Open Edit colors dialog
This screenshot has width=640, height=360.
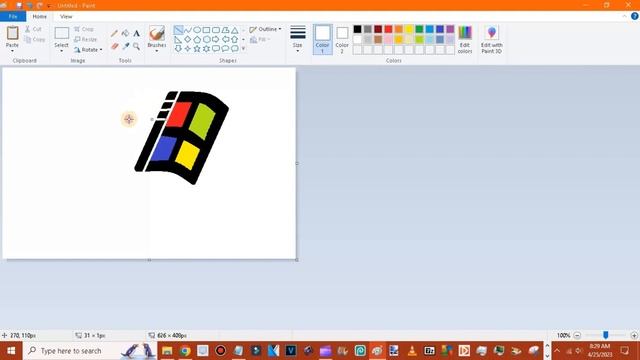465,39
